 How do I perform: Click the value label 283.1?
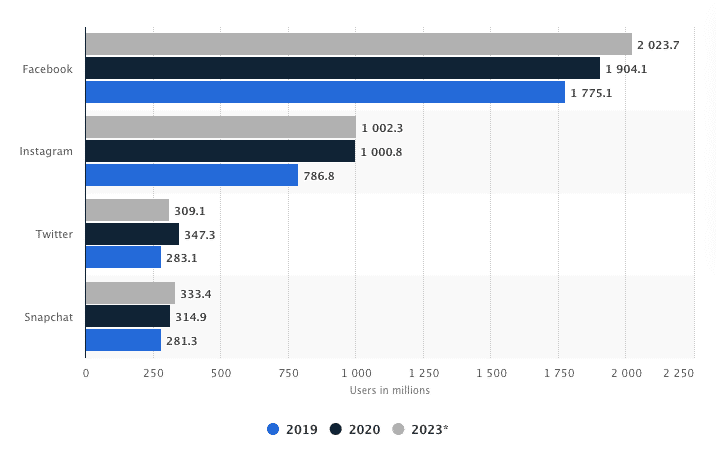tap(182, 258)
